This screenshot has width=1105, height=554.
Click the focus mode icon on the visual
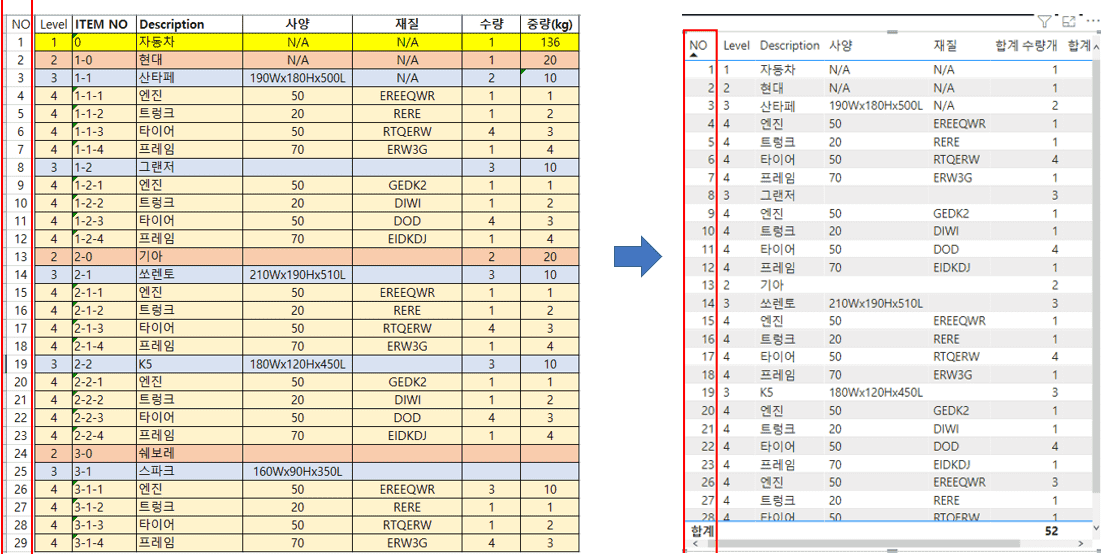[1068, 21]
